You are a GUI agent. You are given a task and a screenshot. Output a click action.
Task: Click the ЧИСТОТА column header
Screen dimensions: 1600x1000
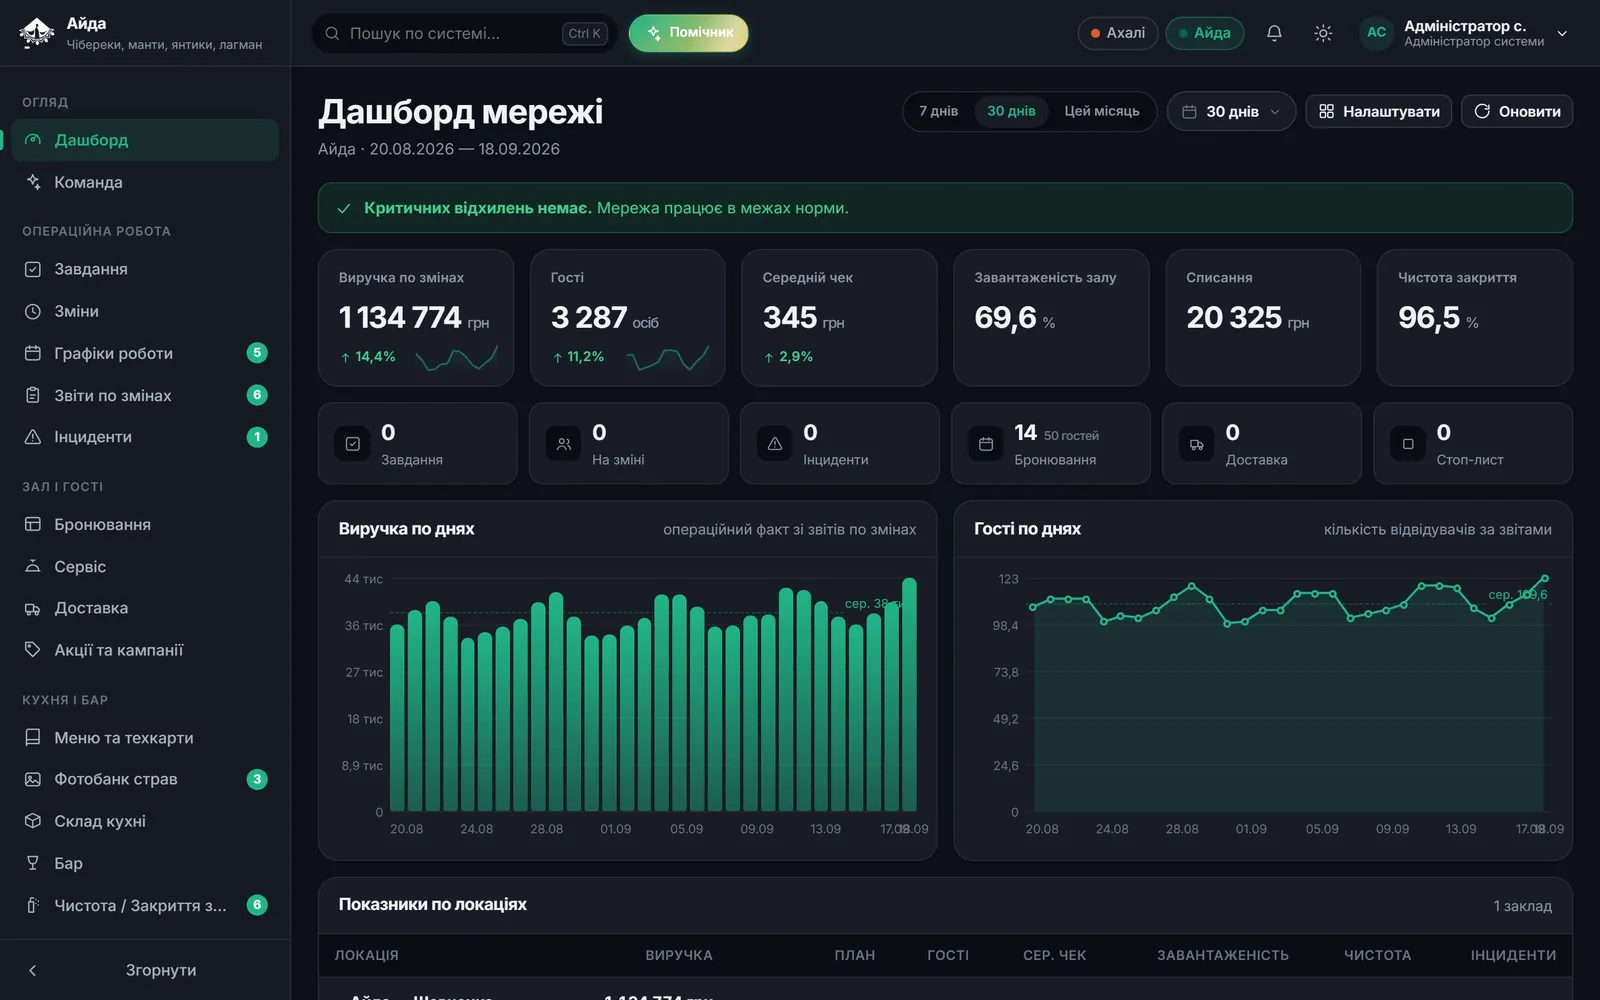click(x=1377, y=955)
